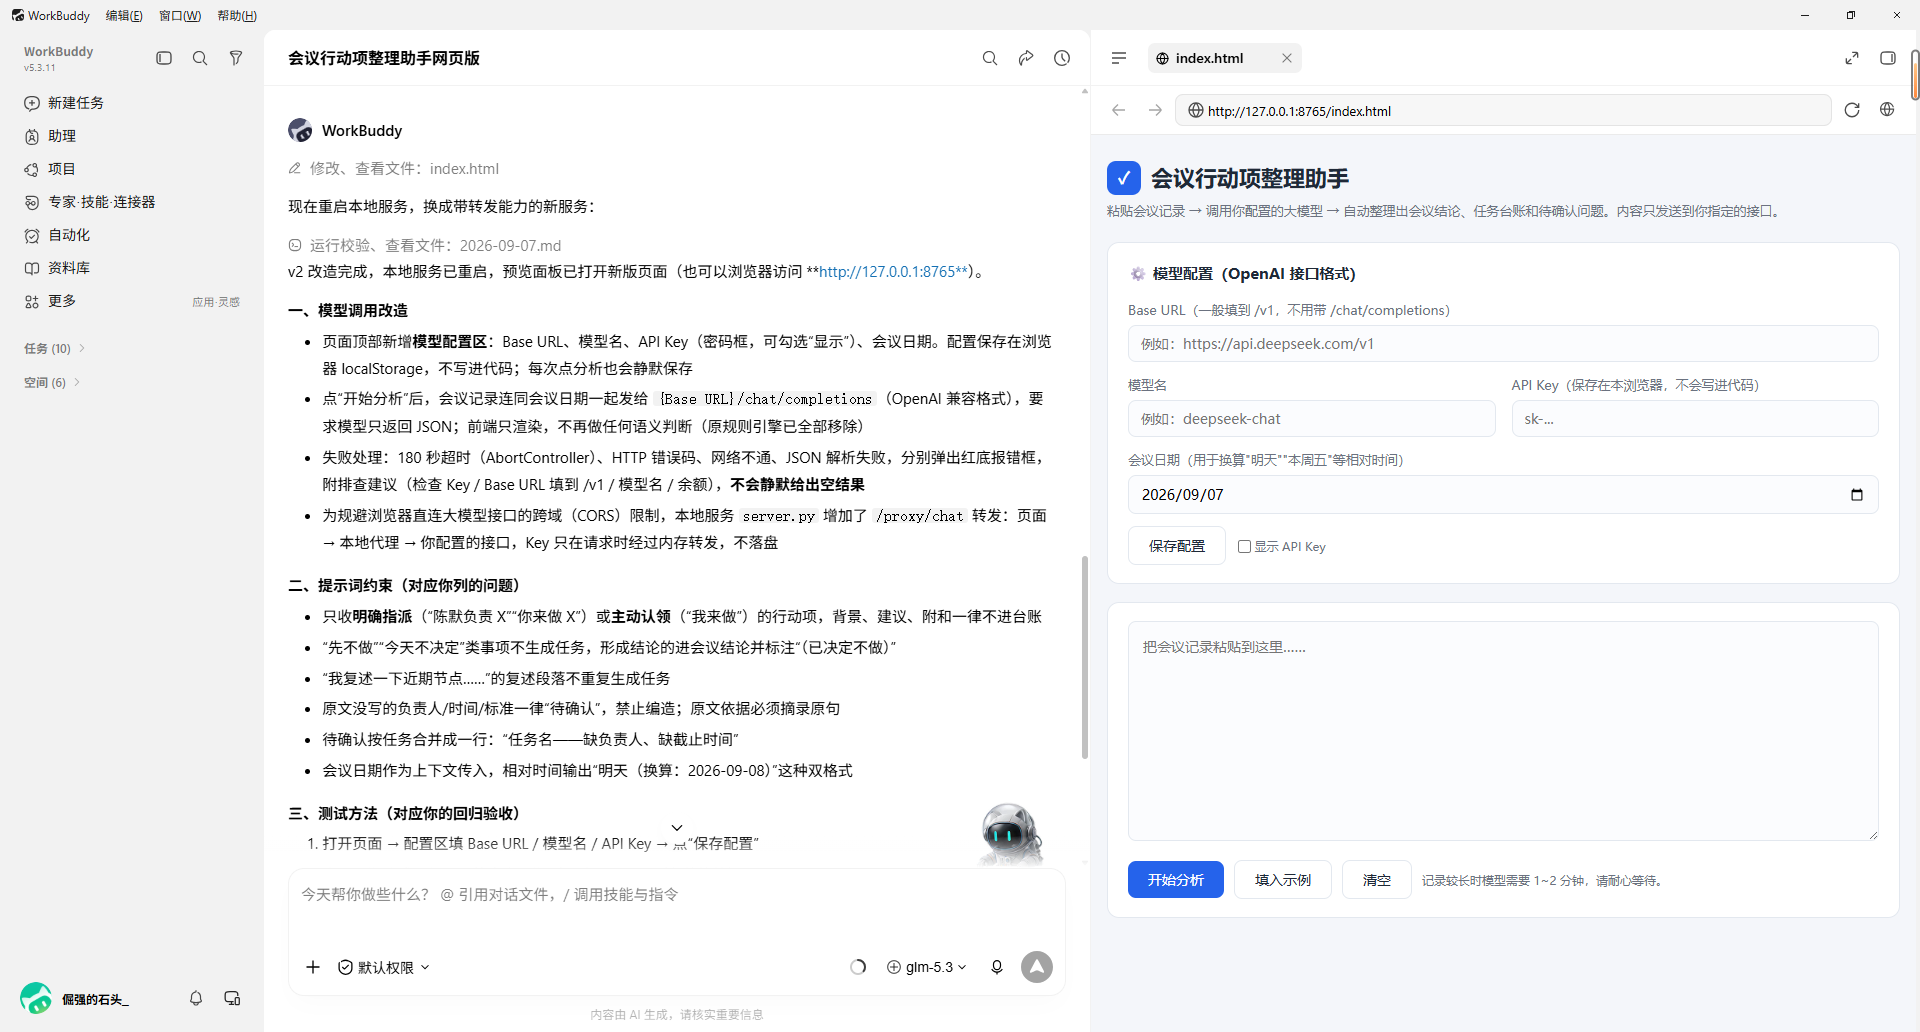Check the 显示 API Key checkbox

(x=1244, y=547)
